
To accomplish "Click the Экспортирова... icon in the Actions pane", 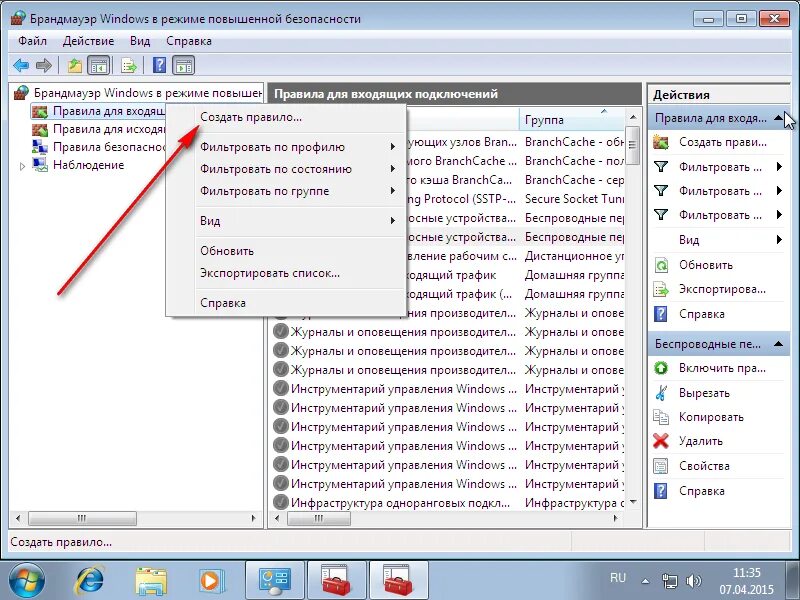I will point(661,289).
